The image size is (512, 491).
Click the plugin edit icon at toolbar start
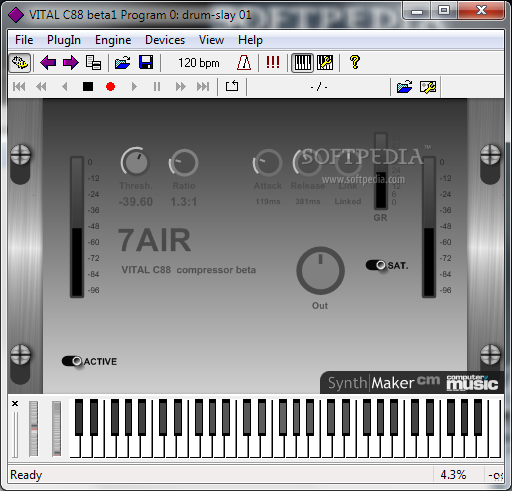[20, 63]
